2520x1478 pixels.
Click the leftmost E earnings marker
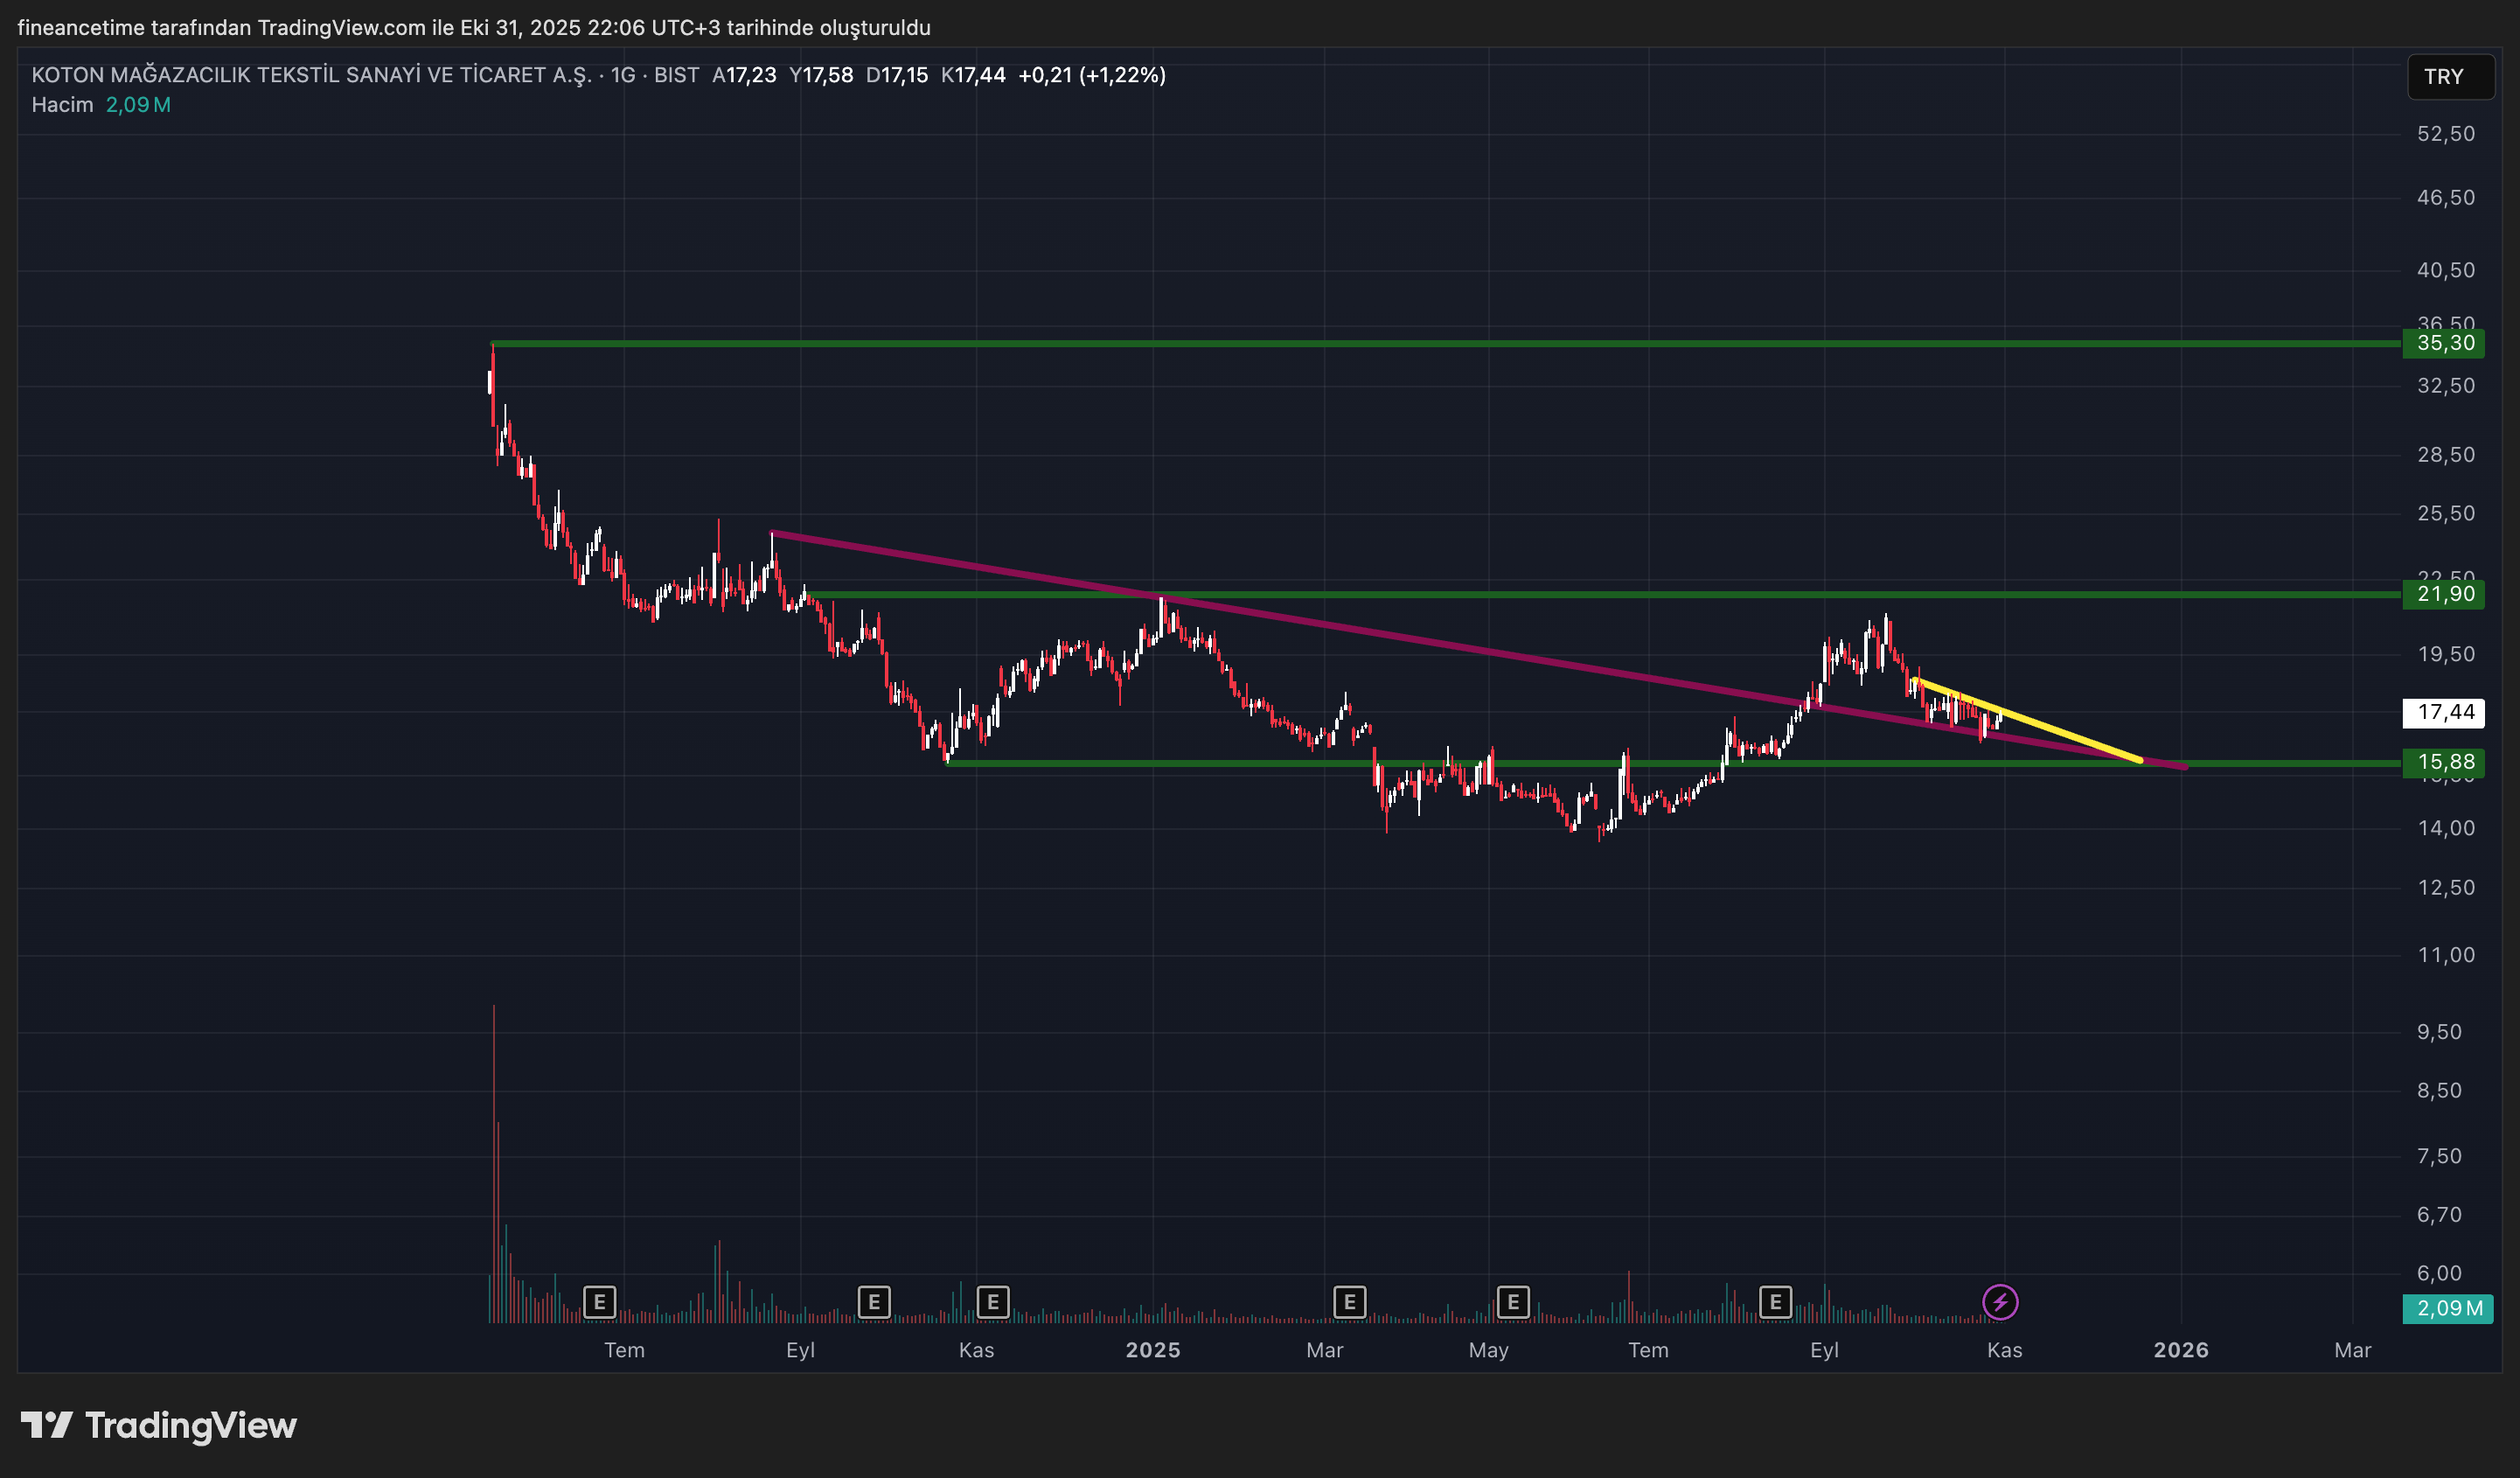[599, 1302]
